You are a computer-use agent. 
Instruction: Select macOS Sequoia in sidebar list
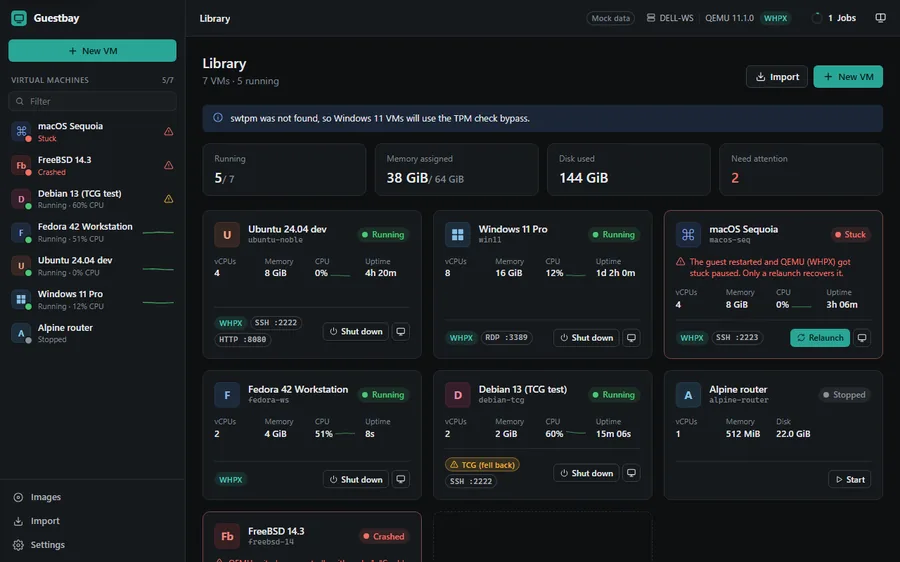[92, 131]
